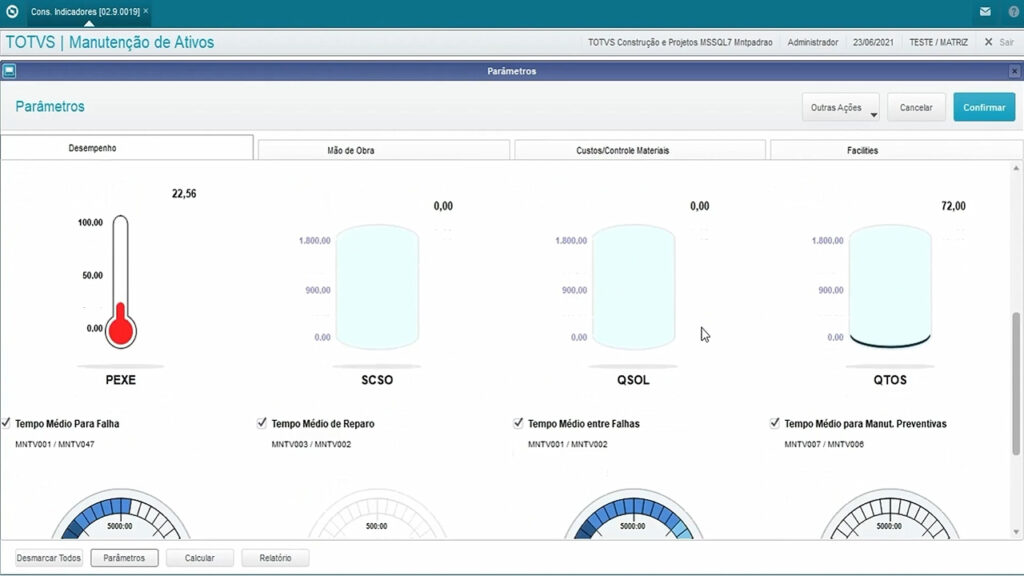Click the Manut. Preventivas dial gauge
Screen dimensions: 1024x576
pyautogui.click(x=889, y=514)
